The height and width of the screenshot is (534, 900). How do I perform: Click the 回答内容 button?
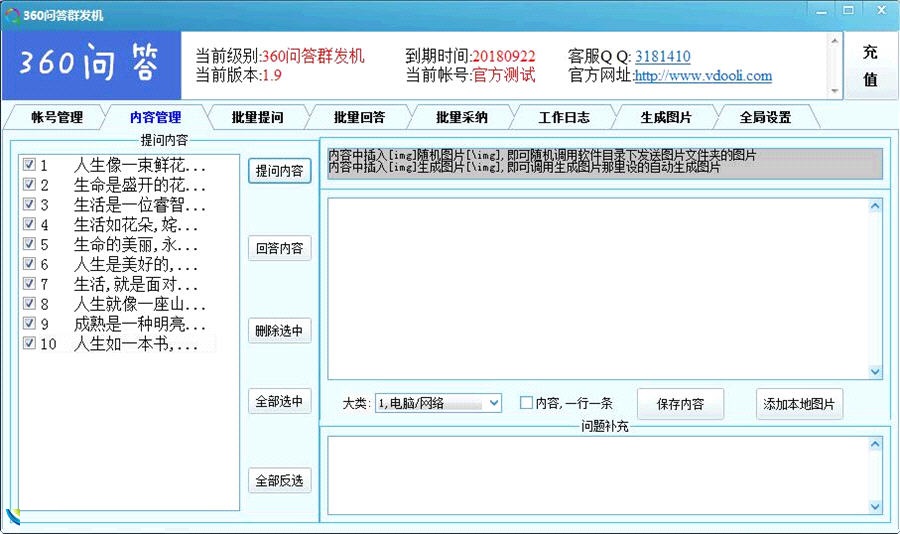pyautogui.click(x=280, y=248)
